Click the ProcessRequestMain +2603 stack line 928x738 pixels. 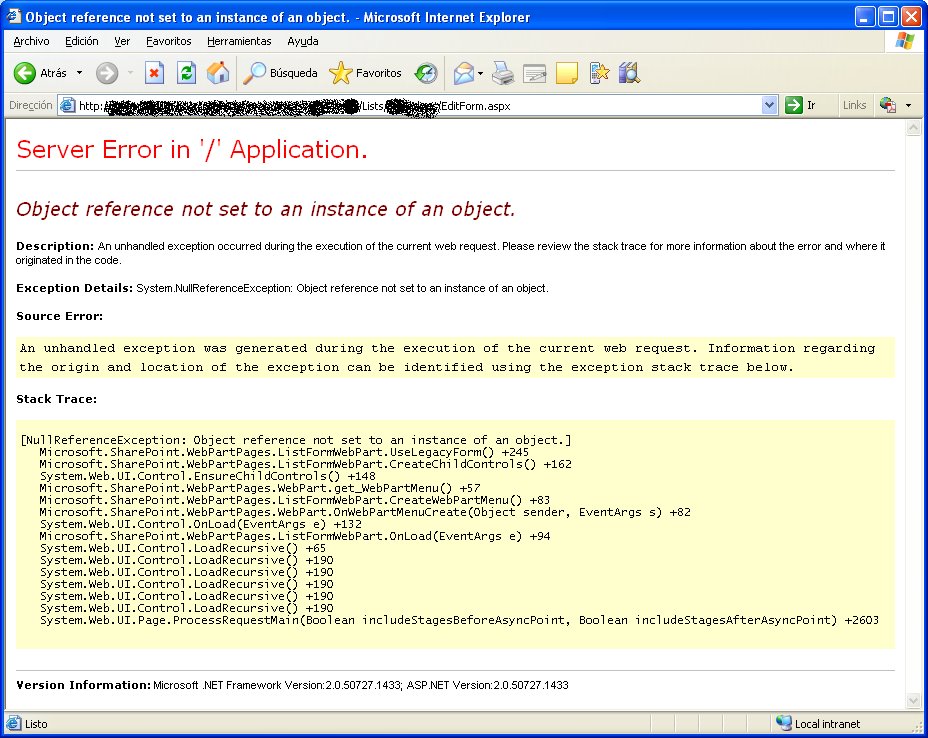point(459,620)
